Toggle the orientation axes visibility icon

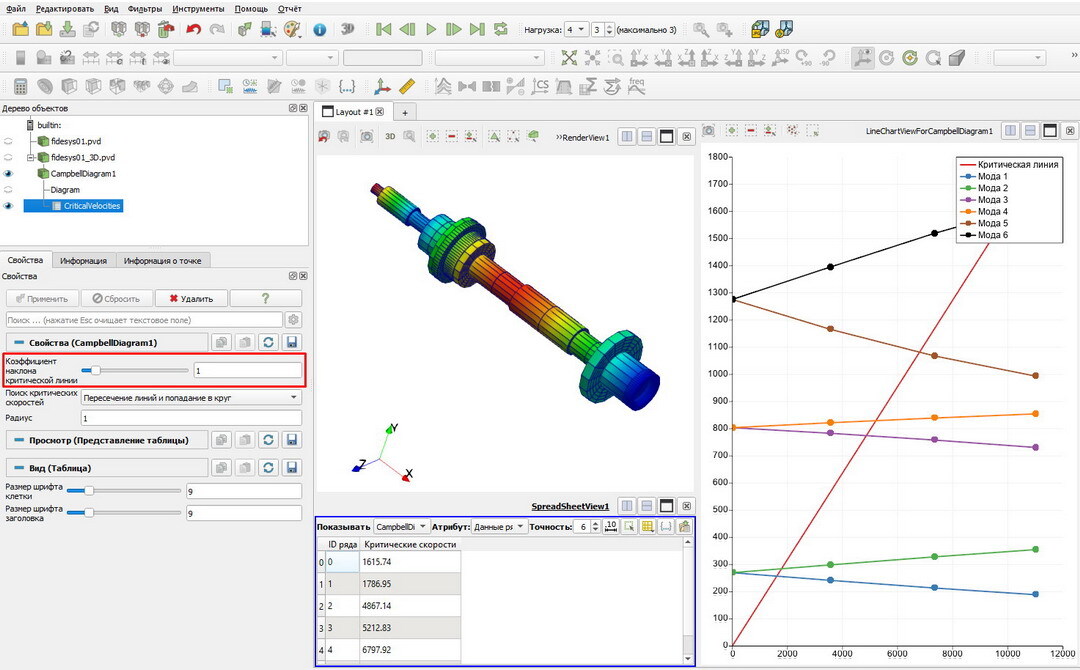(862, 58)
